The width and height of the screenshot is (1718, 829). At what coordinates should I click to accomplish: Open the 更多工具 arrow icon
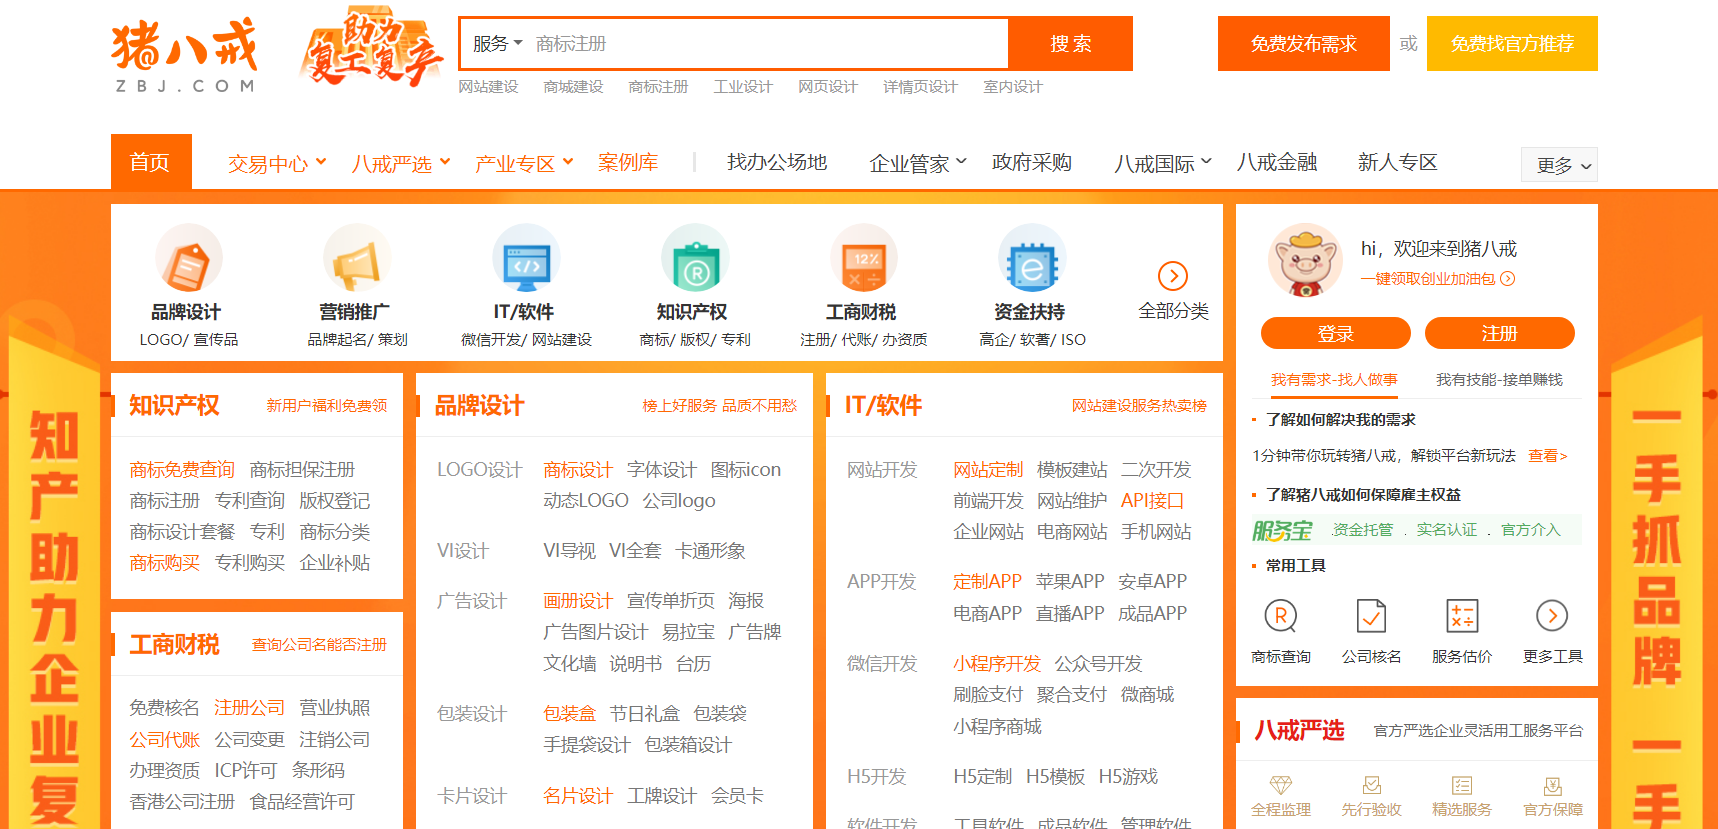coord(1552,616)
